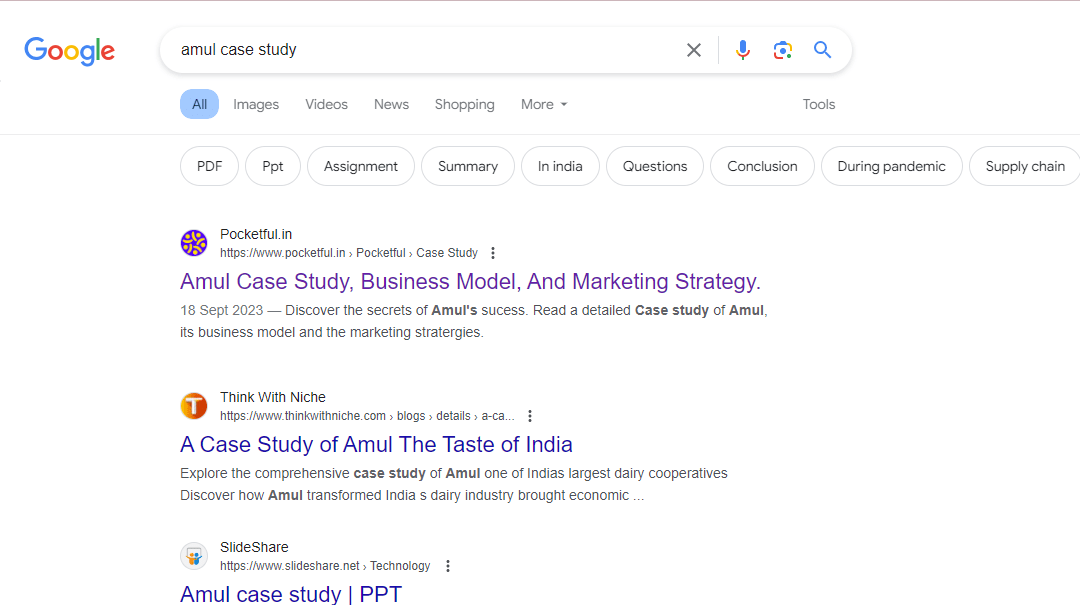Click into the amul case study search field

[420, 50]
